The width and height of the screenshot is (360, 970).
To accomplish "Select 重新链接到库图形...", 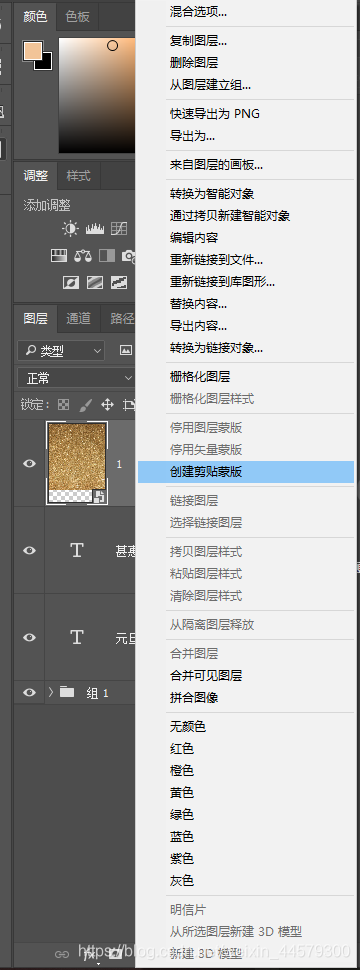I will (223, 281).
